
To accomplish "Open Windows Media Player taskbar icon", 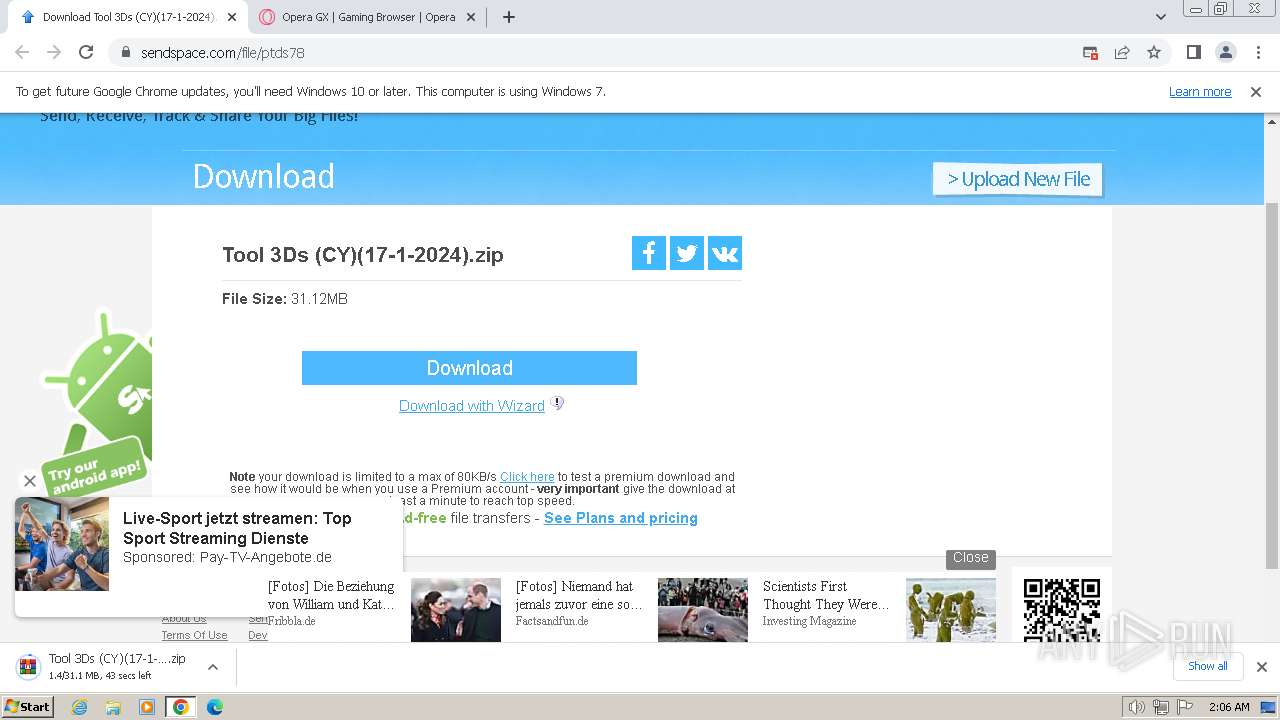I will (x=147, y=707).
